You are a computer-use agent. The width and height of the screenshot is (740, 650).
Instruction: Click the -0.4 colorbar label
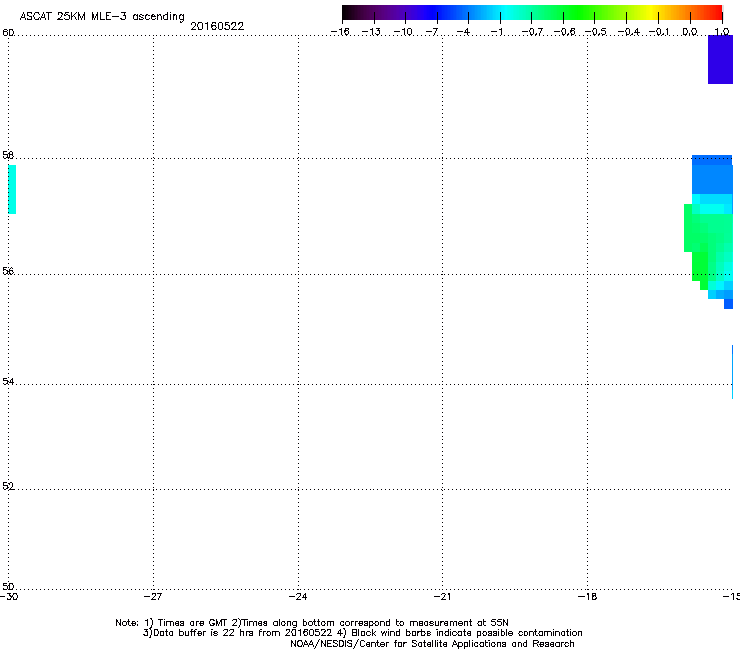[628, 32]
